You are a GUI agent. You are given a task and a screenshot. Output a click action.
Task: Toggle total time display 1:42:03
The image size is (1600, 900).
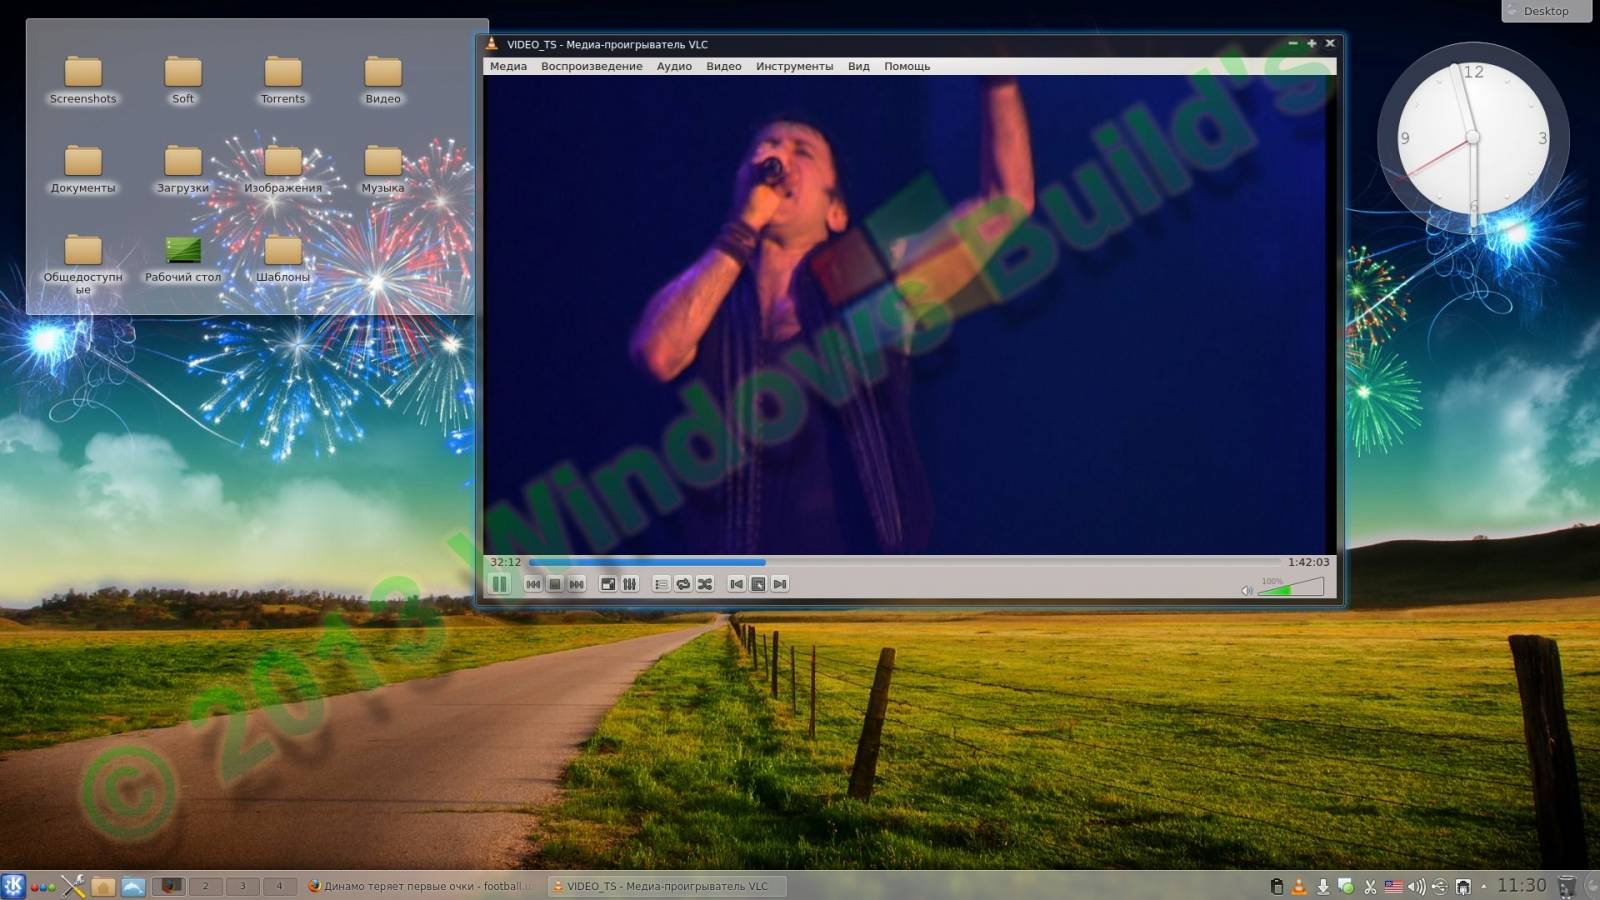point(1308,562)
